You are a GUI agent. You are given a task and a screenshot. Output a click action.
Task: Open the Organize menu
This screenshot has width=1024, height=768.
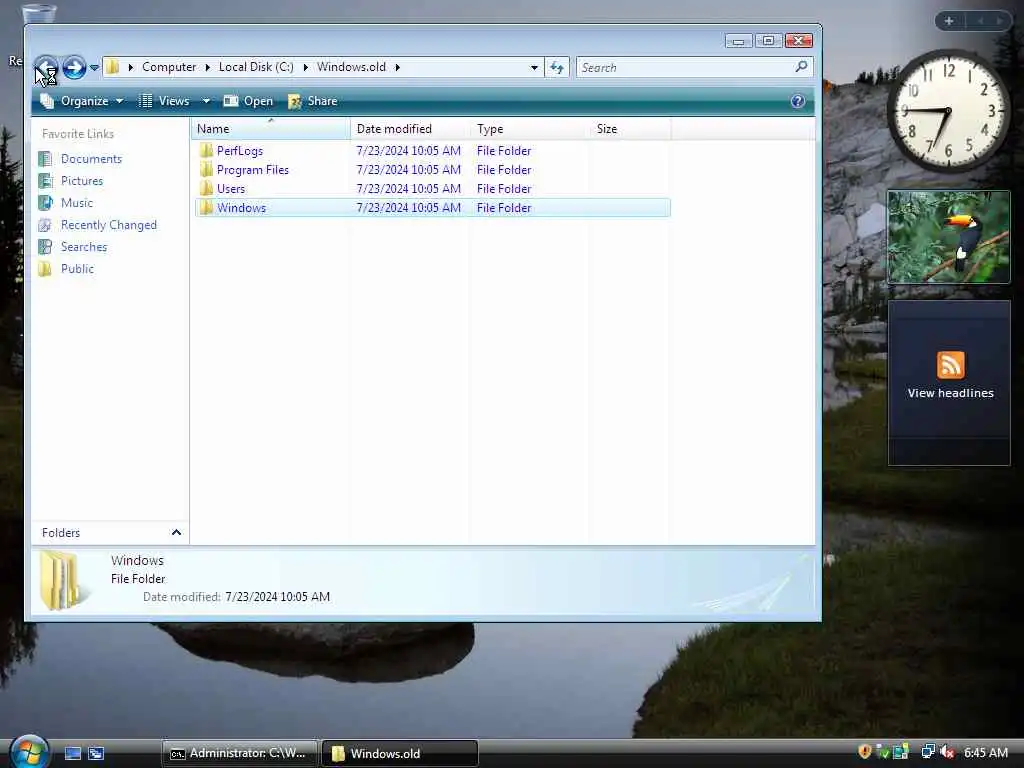coord(82,101)
